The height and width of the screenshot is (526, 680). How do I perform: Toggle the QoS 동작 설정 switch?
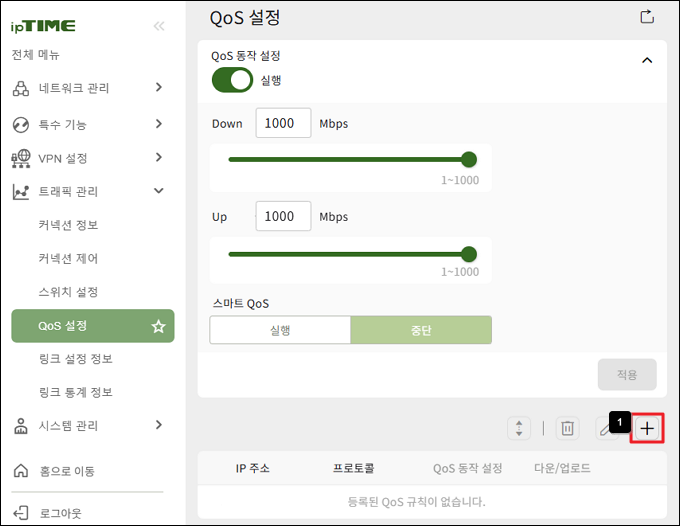[232, 80]
